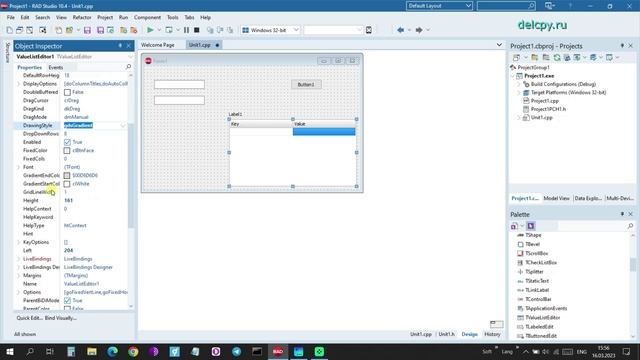Click the Run Without Debugging toolbar icon
This screenshot has height=360, width=640.
tap(169, 30)
